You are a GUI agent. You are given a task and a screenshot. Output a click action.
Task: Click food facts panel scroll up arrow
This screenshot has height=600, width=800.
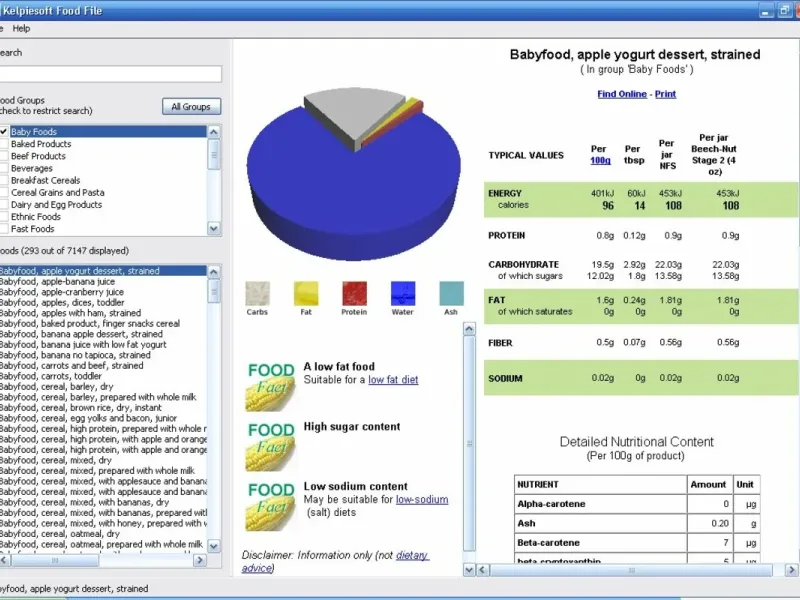469,329
